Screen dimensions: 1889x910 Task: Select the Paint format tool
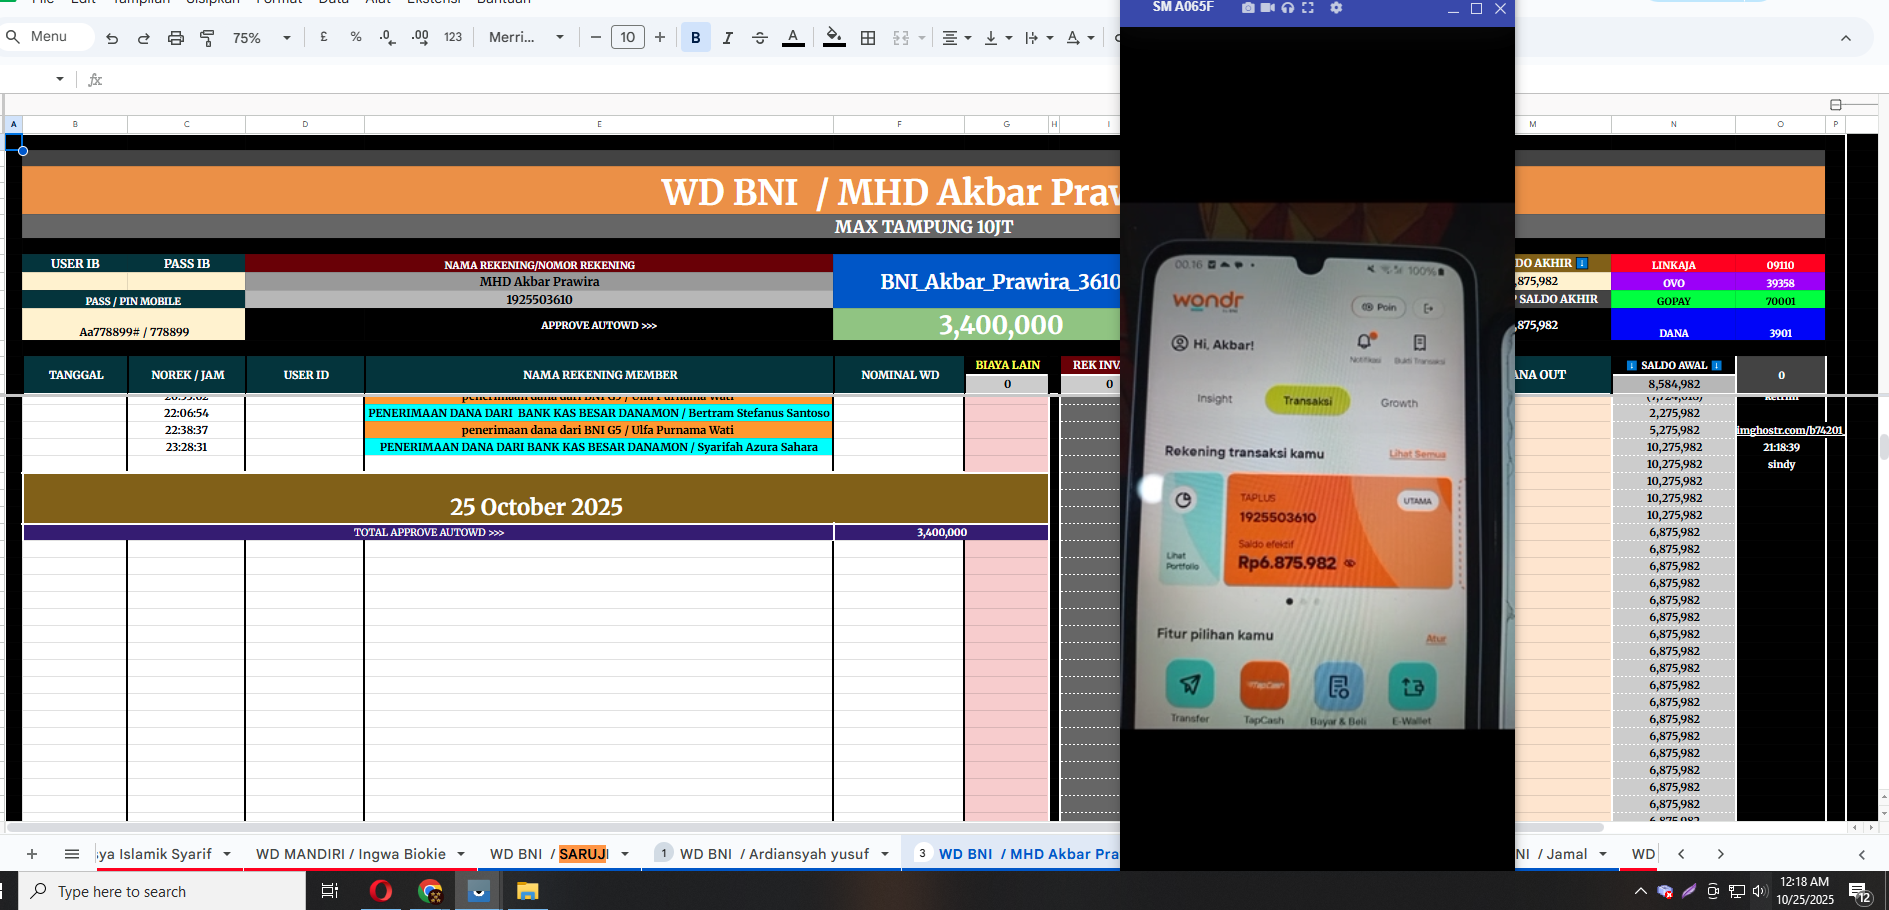207,38
